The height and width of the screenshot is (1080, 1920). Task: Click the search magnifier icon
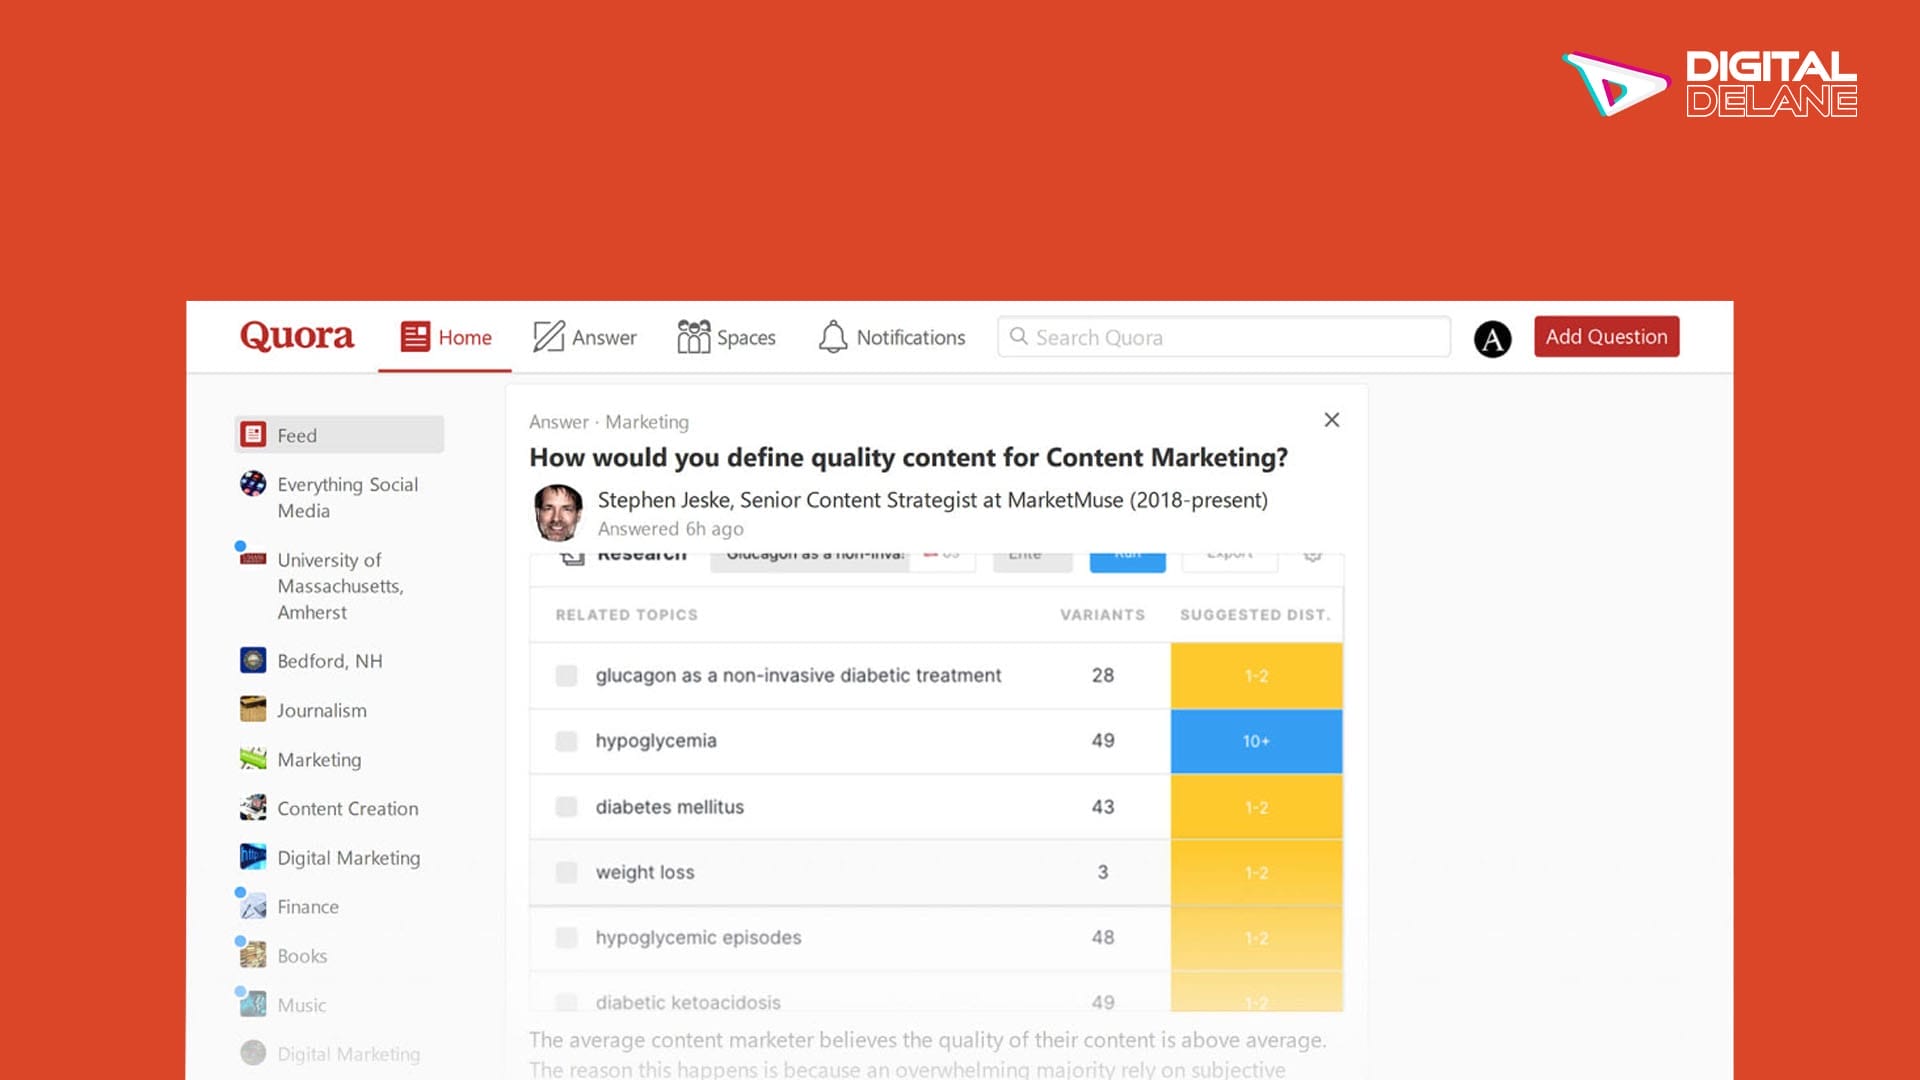click(1018, 336)
